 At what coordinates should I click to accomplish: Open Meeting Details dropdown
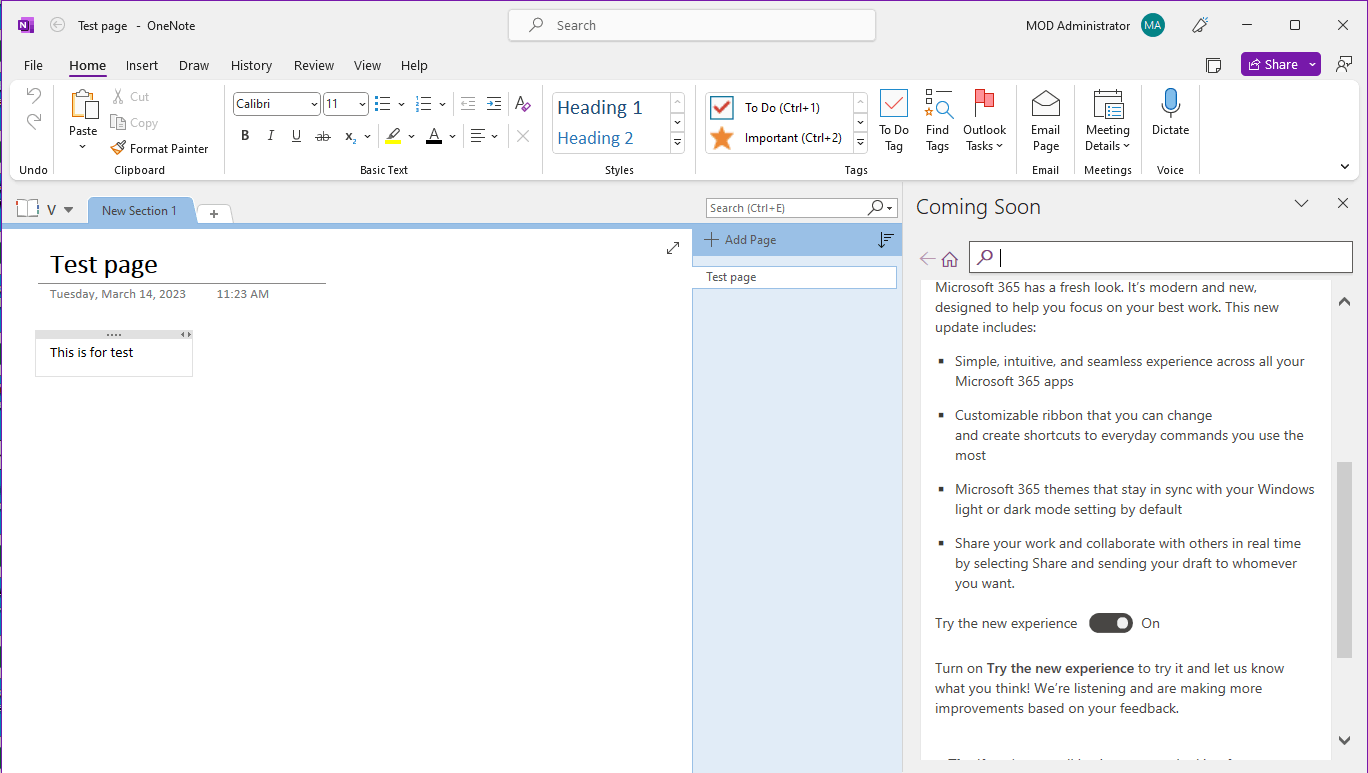click(1108, 121)
